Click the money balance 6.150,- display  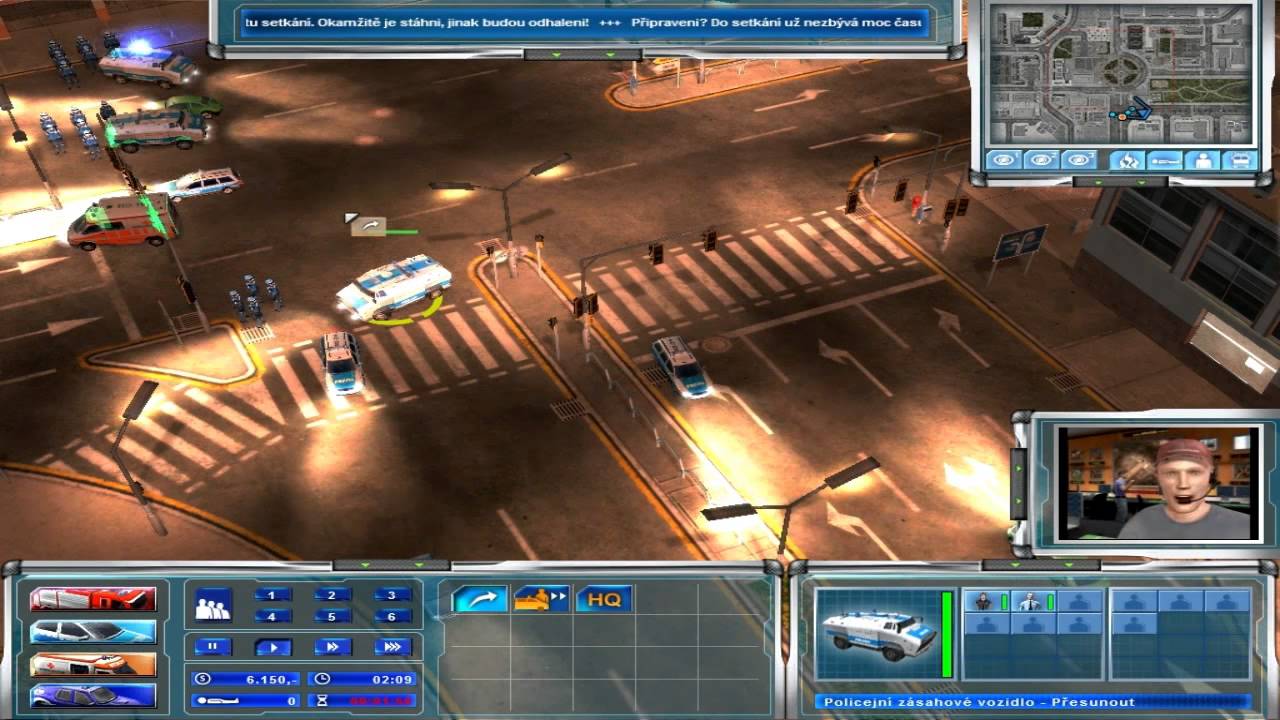tap(245, 679)
